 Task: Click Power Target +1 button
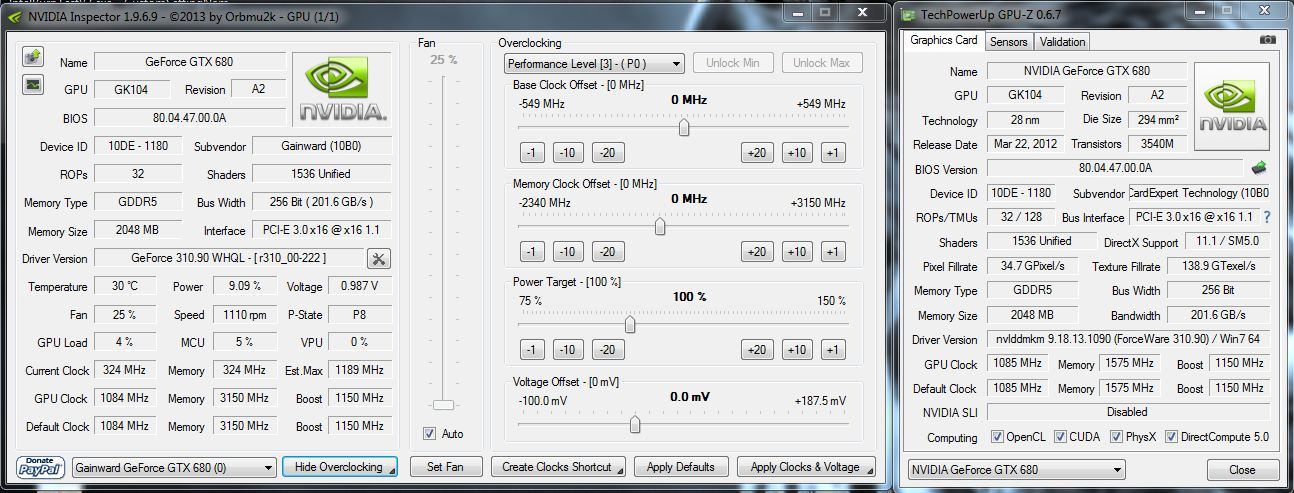coord(832,350)
